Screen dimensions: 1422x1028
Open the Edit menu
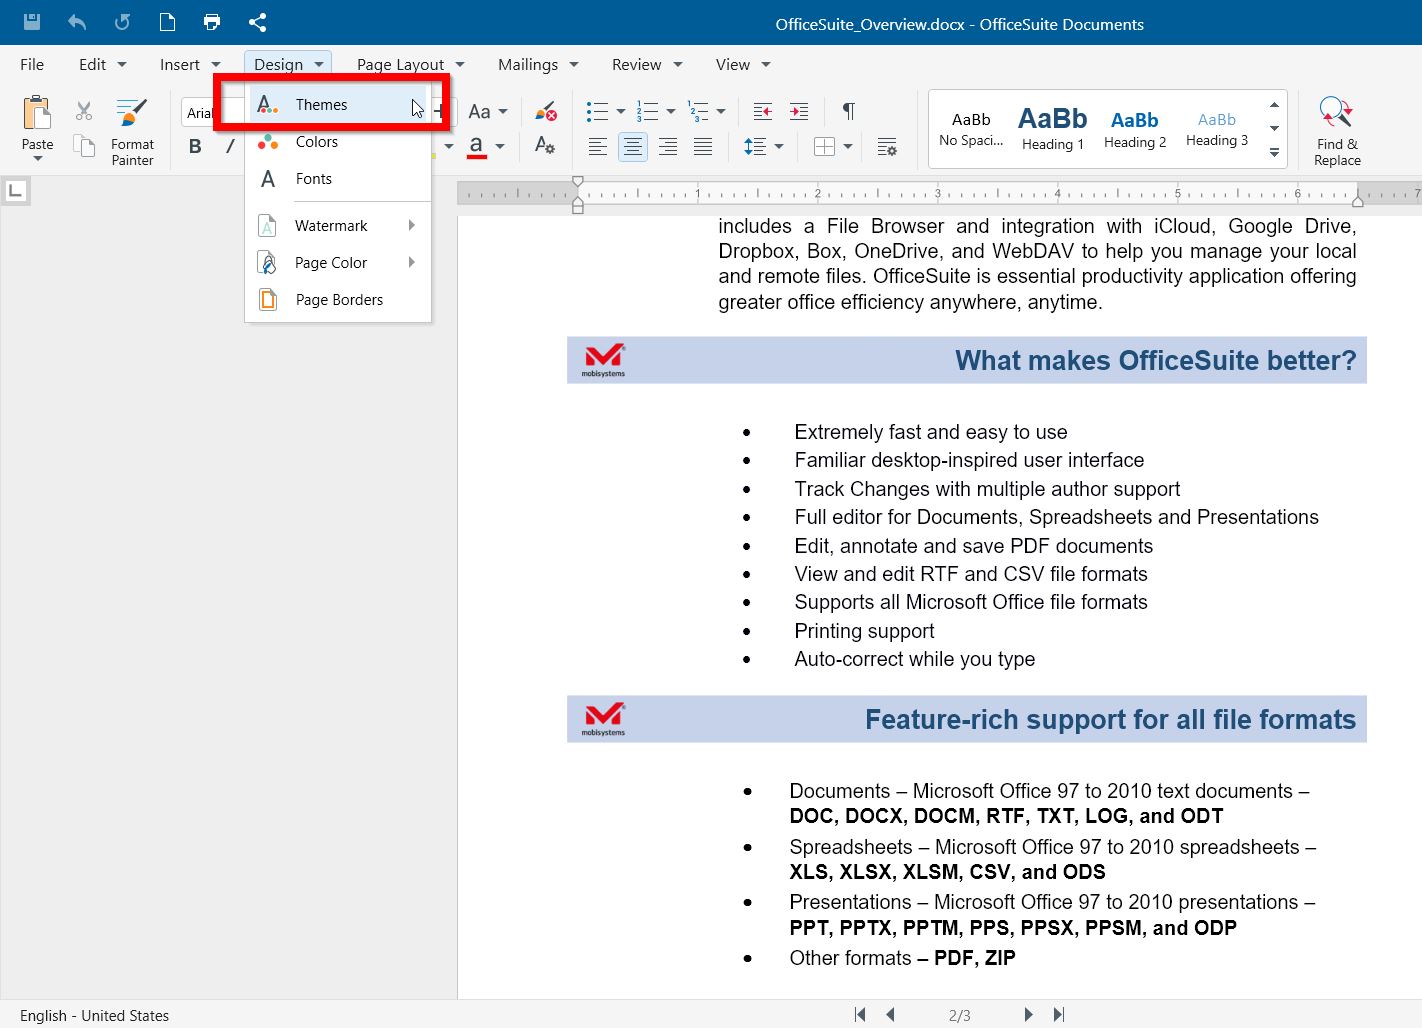[102, 64]
